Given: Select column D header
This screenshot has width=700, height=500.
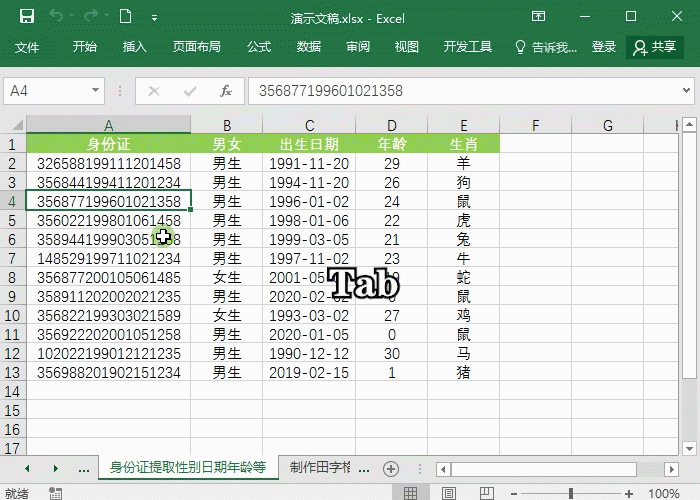Looking at the screenshot, I should [392, 125].
